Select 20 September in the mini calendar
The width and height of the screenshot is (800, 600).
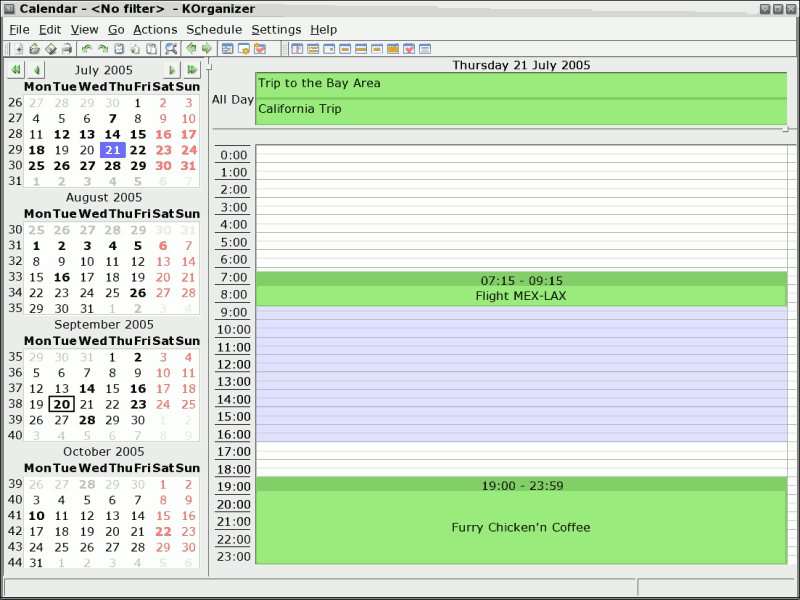coord(62,405)
